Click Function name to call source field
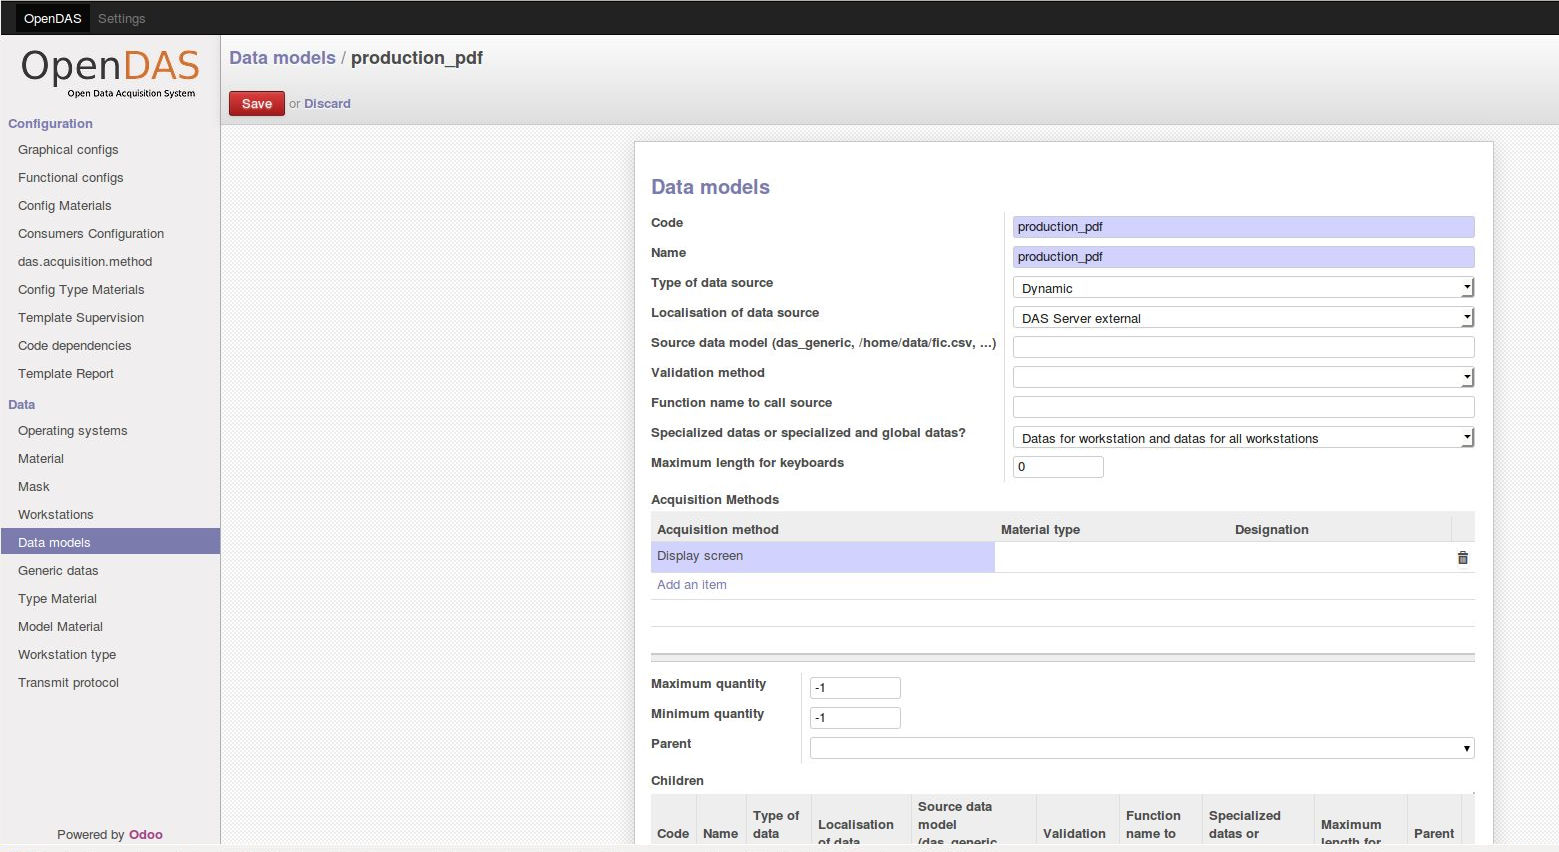The image size is (1559, 852). 1243,407
